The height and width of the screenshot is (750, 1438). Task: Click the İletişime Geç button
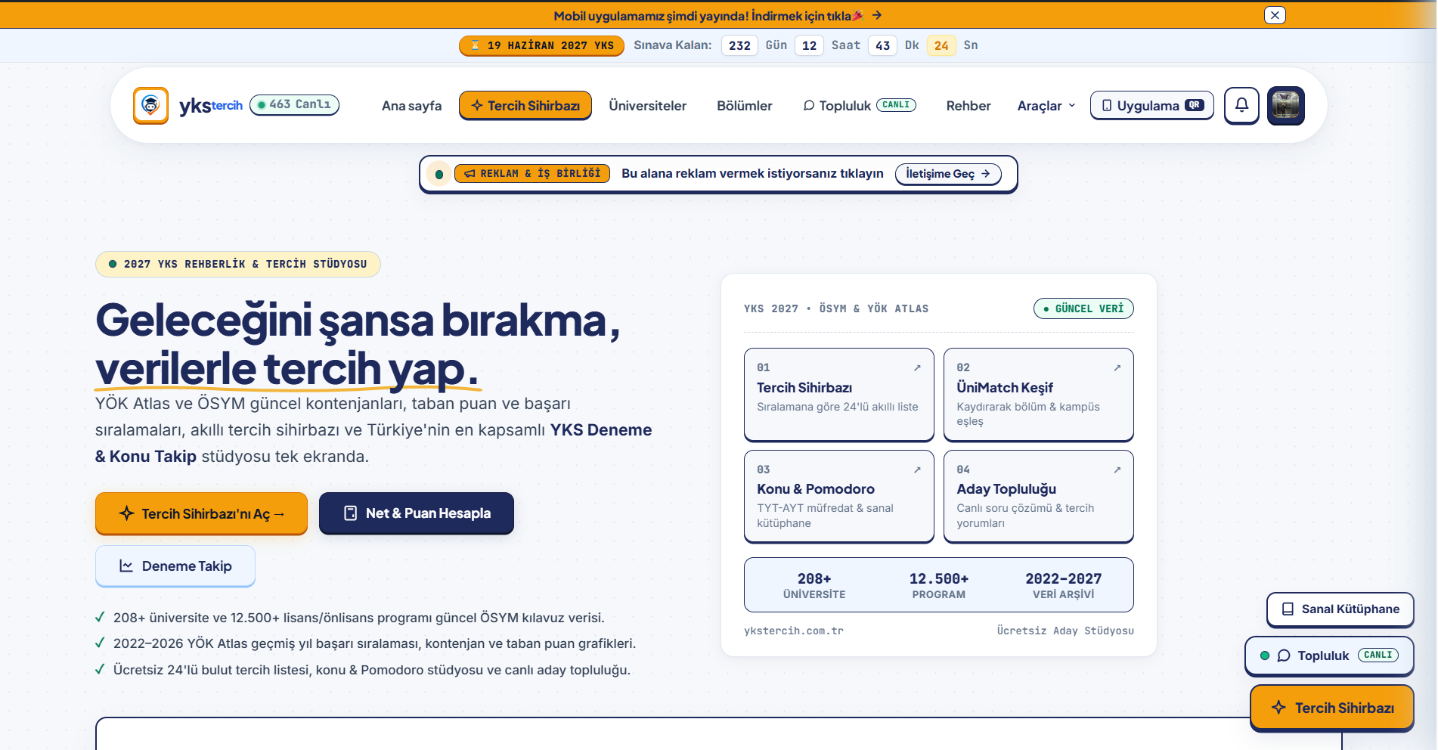click(x=947, y=173)
